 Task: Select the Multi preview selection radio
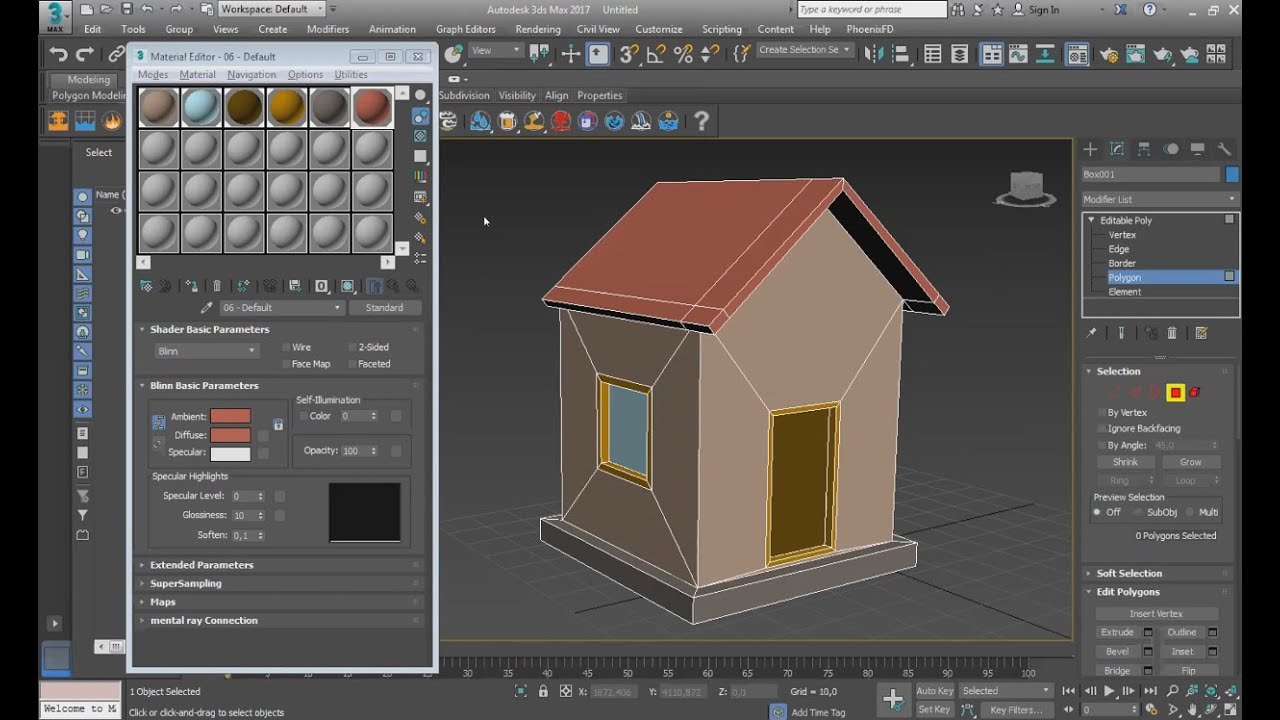(1189, 512)
